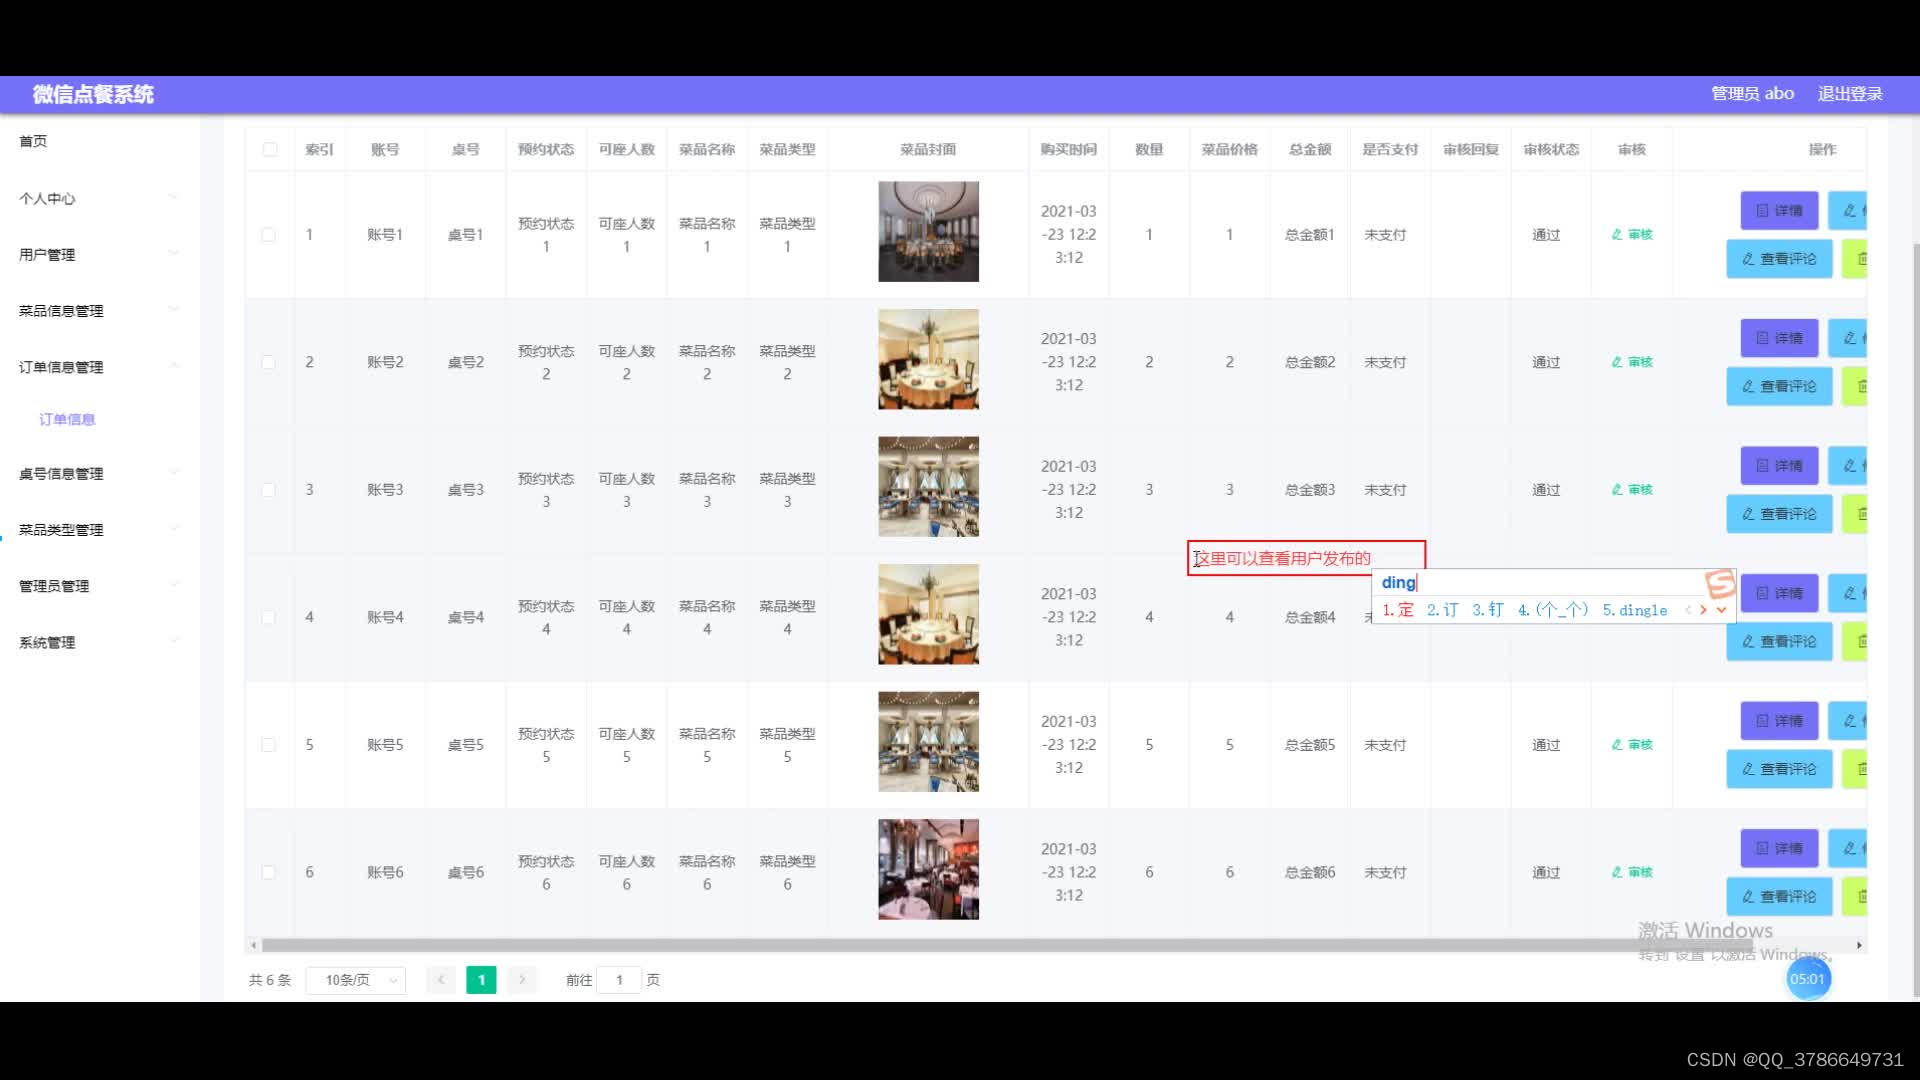Open 审核 for row 账号2
Image resolution: width=1920 pixels, height=1080 pixels.
pos(1632,362)
